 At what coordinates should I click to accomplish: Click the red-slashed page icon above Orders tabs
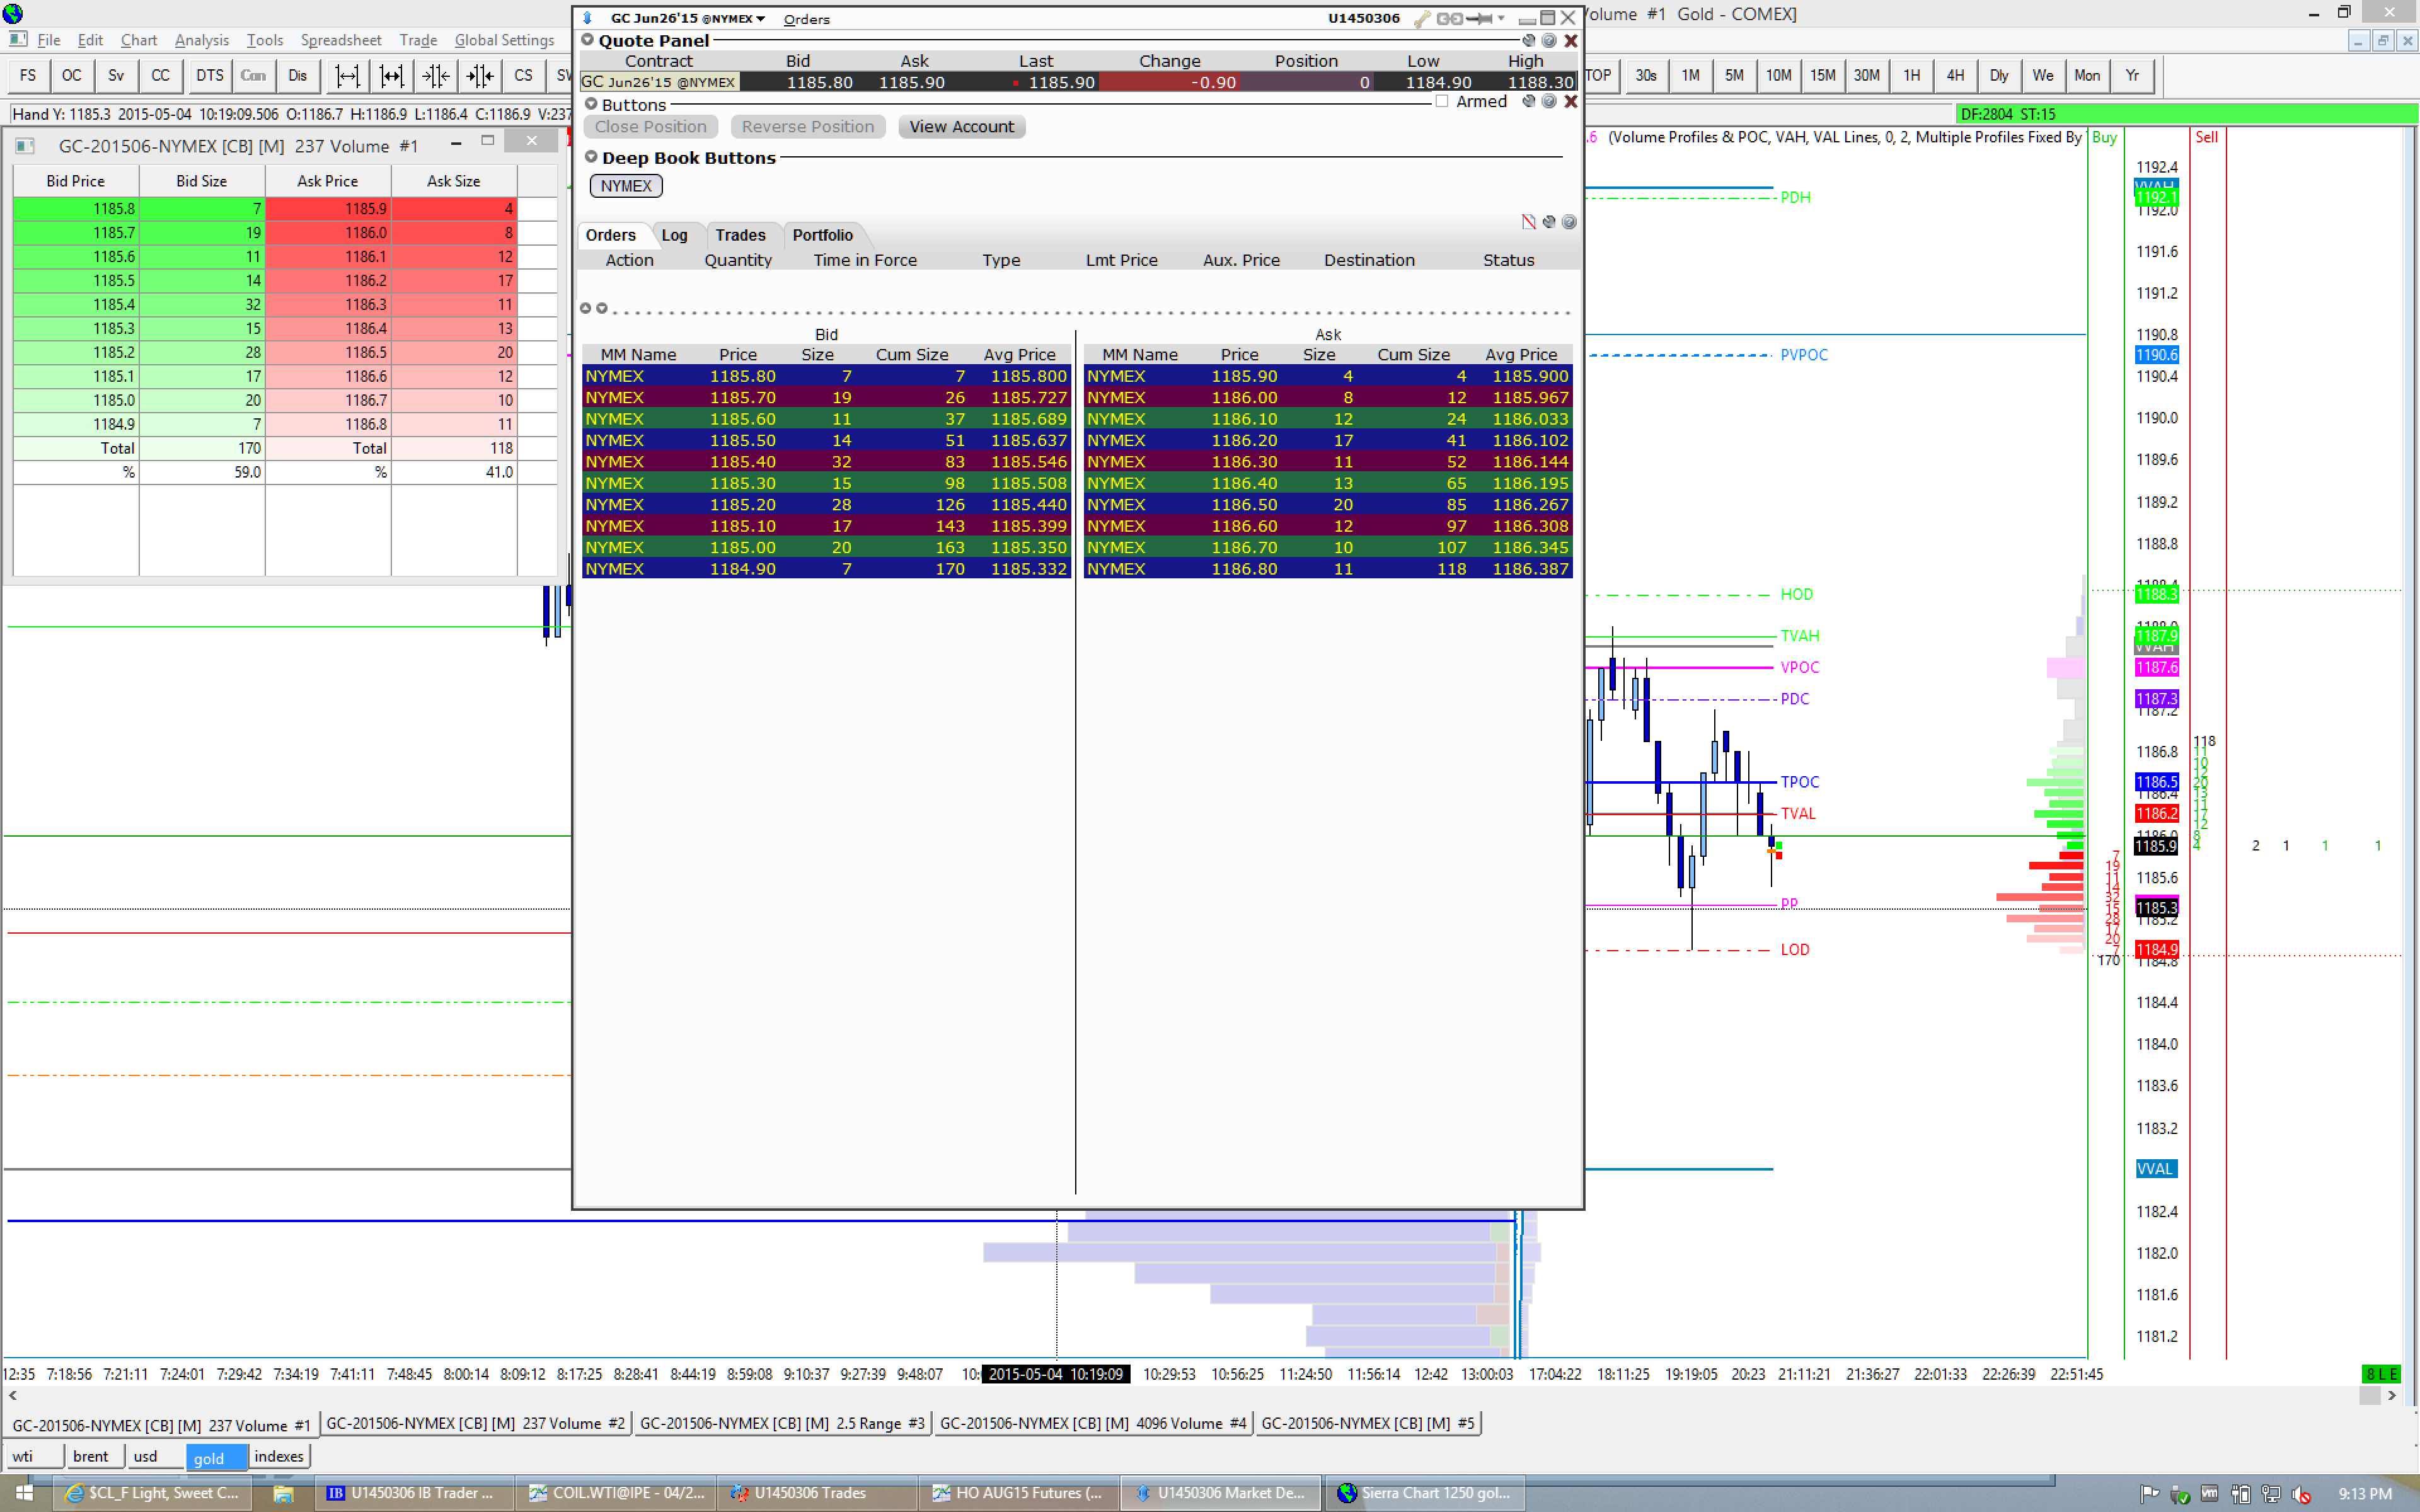[x=1528, y=222]
